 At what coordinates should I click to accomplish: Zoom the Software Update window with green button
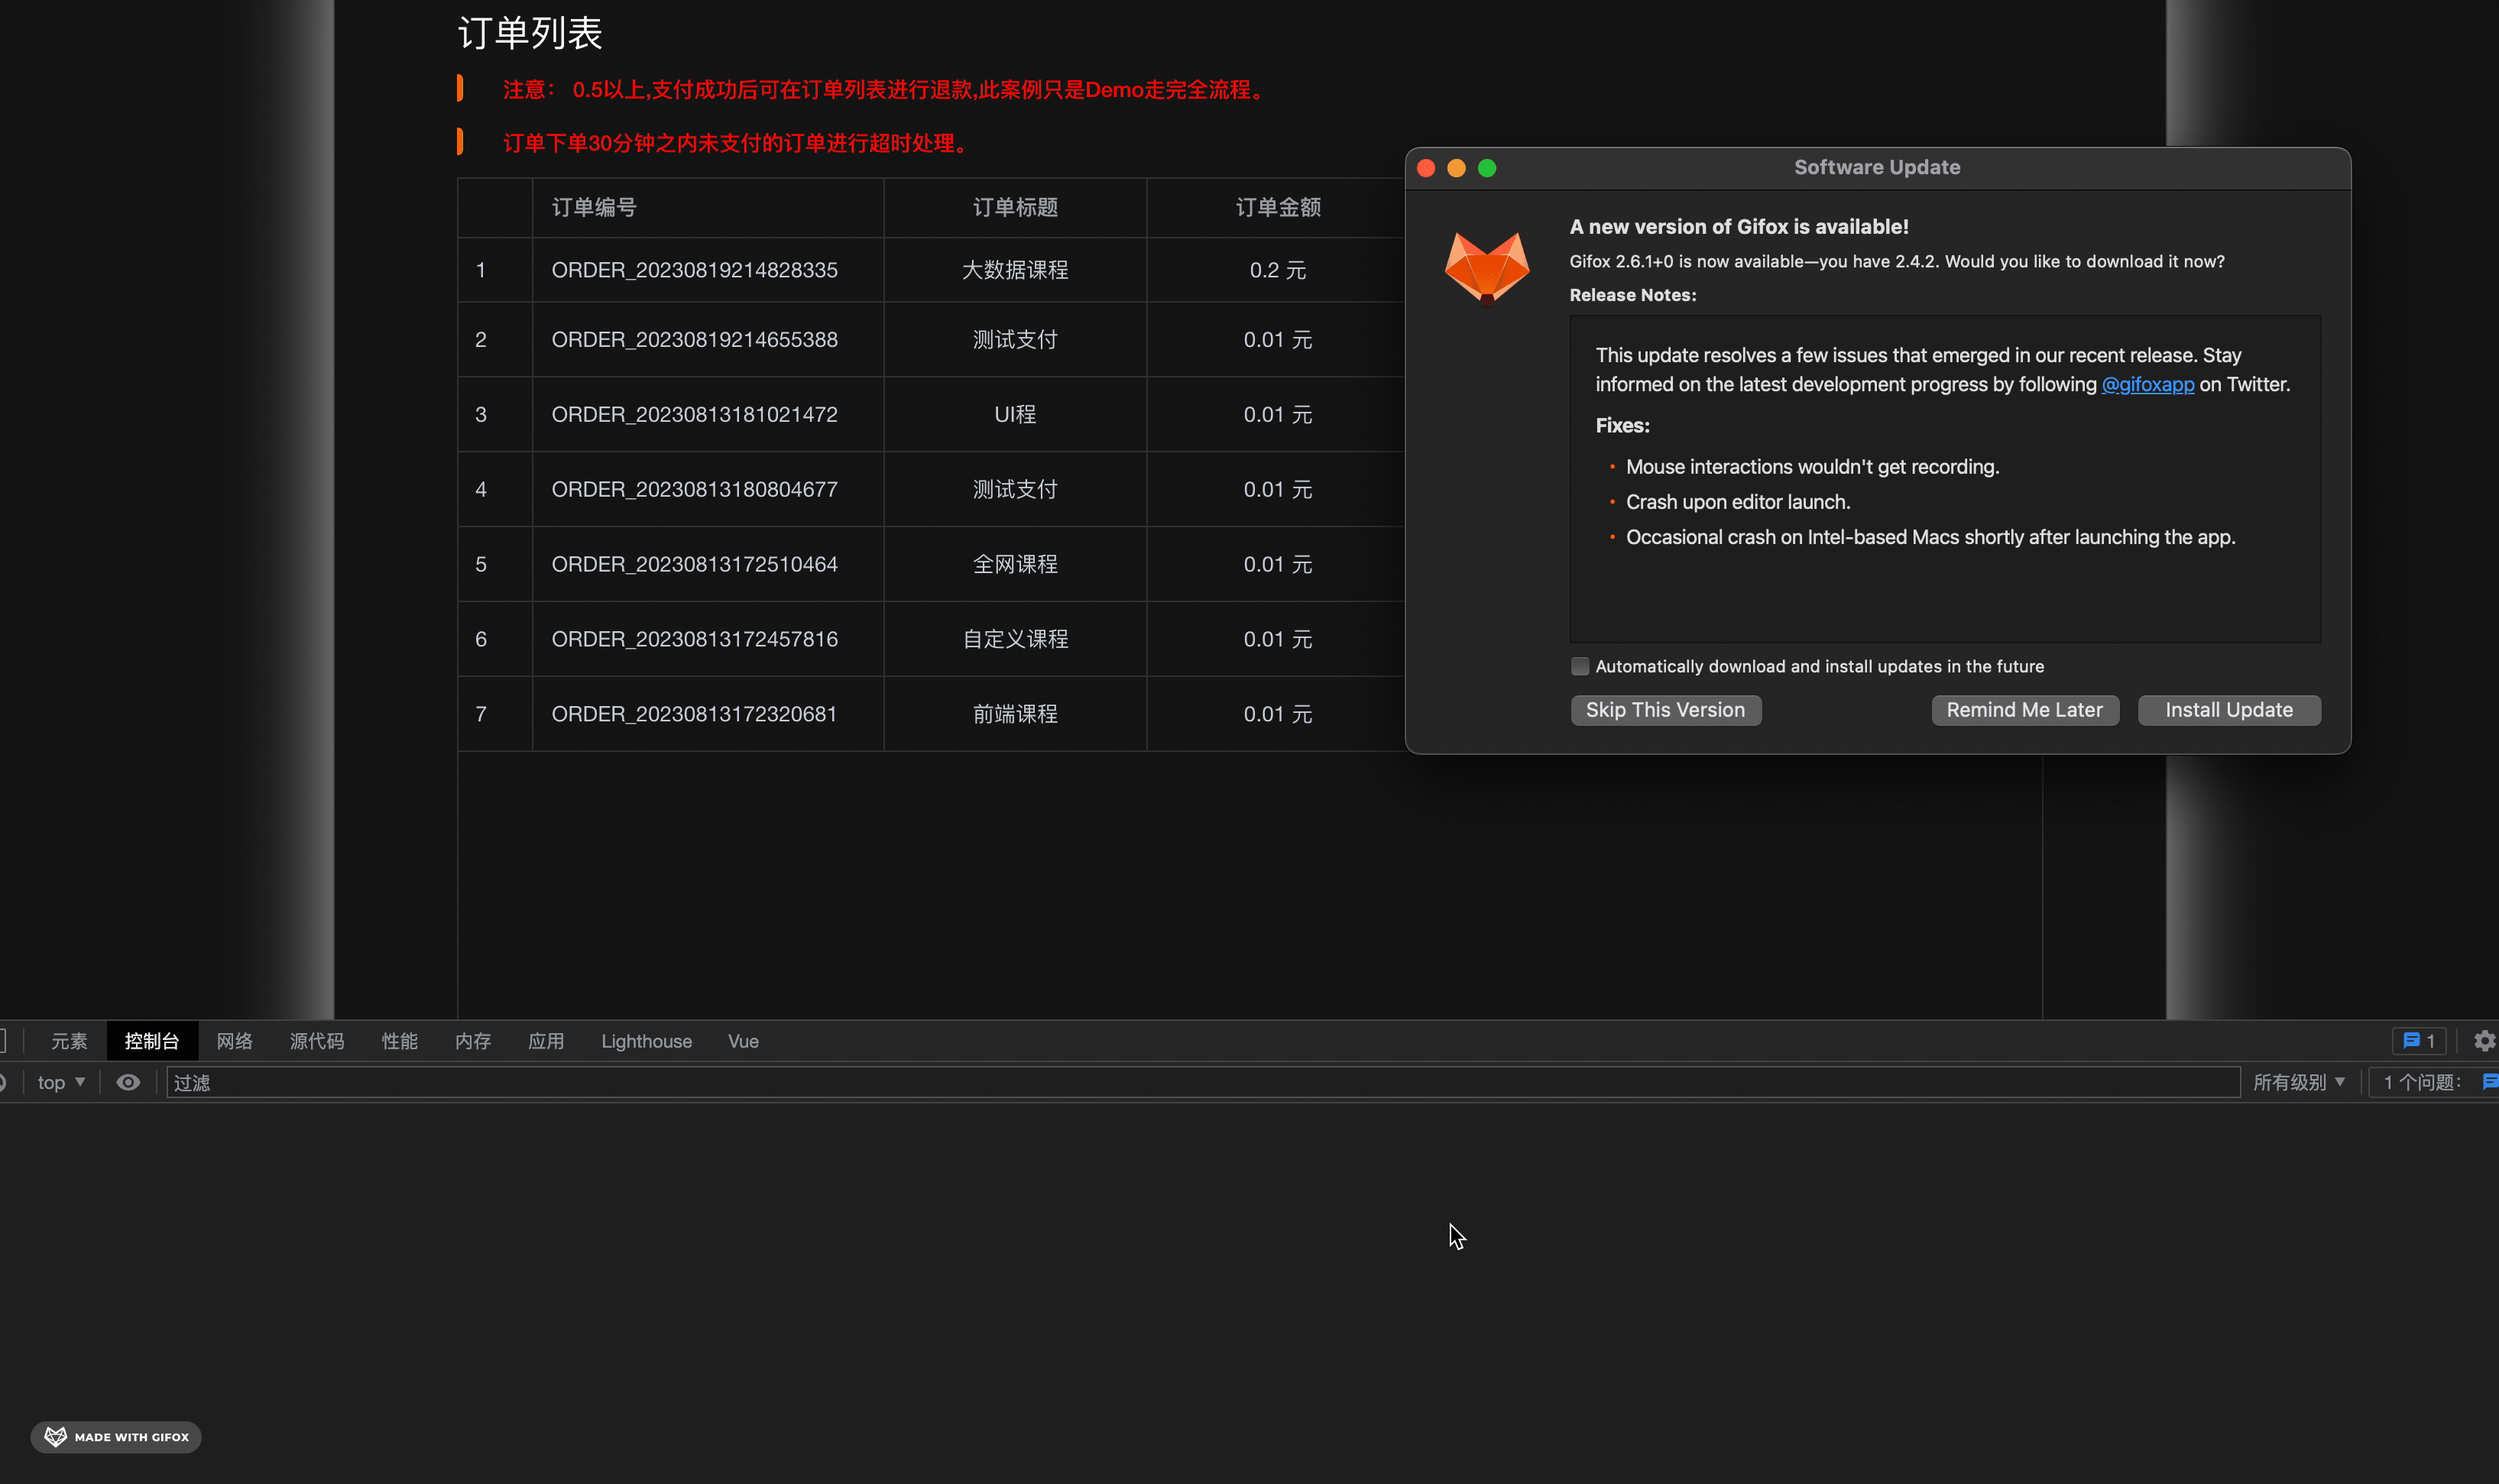[x=1487, y=168]
